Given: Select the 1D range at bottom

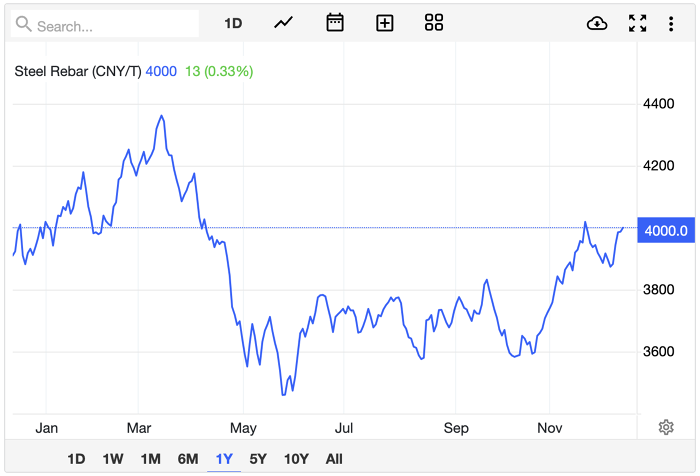Looking at the screenshot, I should (76, 459).
